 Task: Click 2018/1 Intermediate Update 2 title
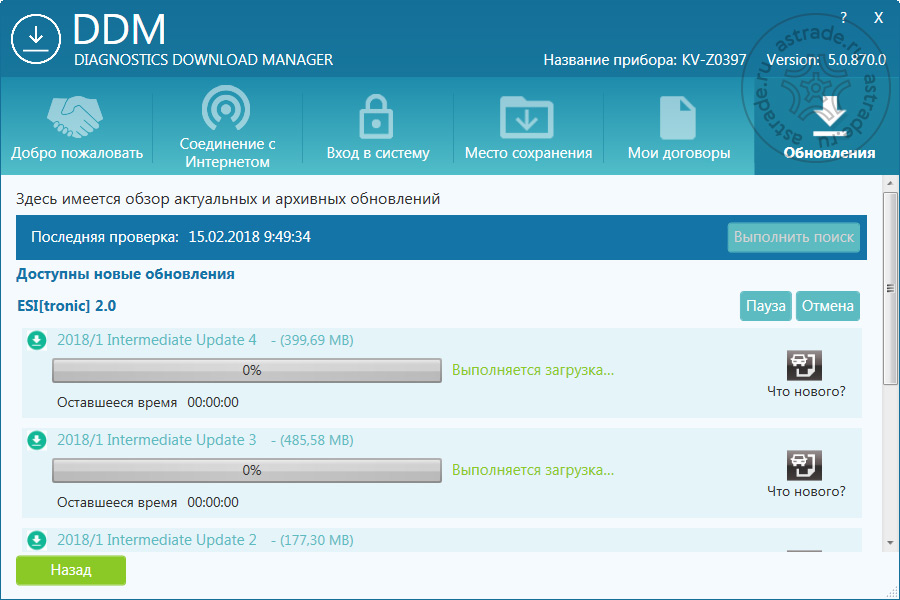157,540
